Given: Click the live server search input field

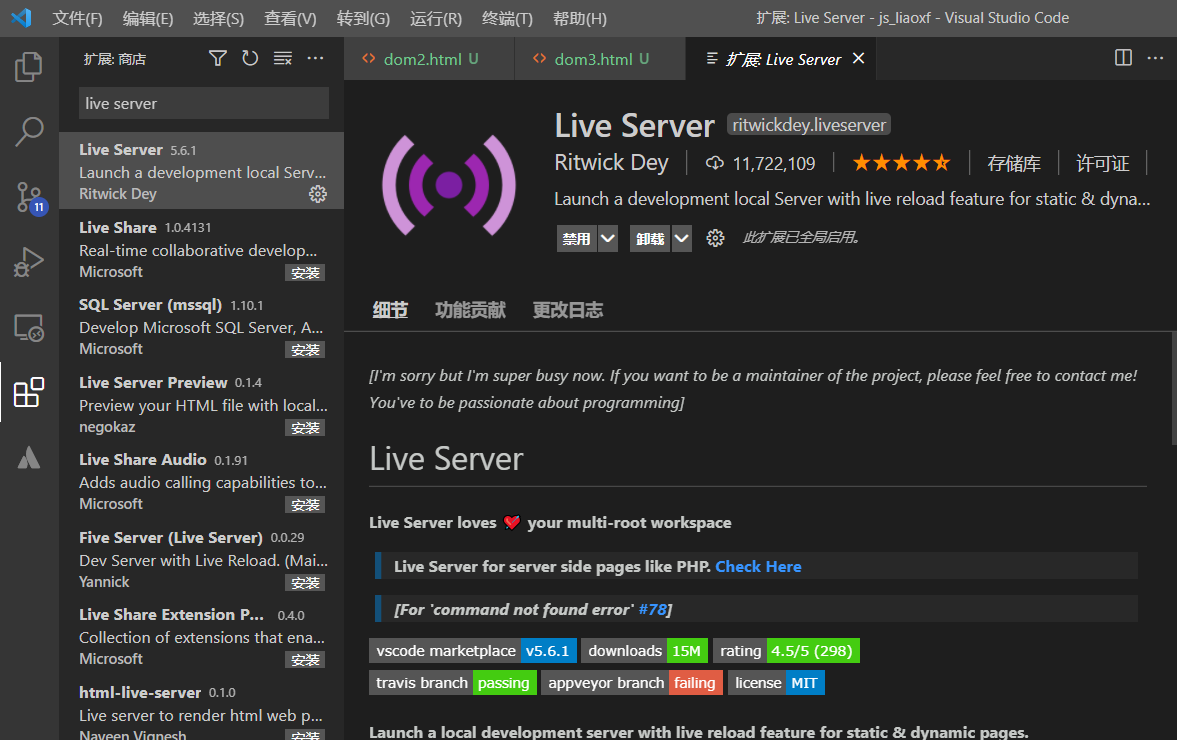Looking at the screenshot, I should point(203,104).
